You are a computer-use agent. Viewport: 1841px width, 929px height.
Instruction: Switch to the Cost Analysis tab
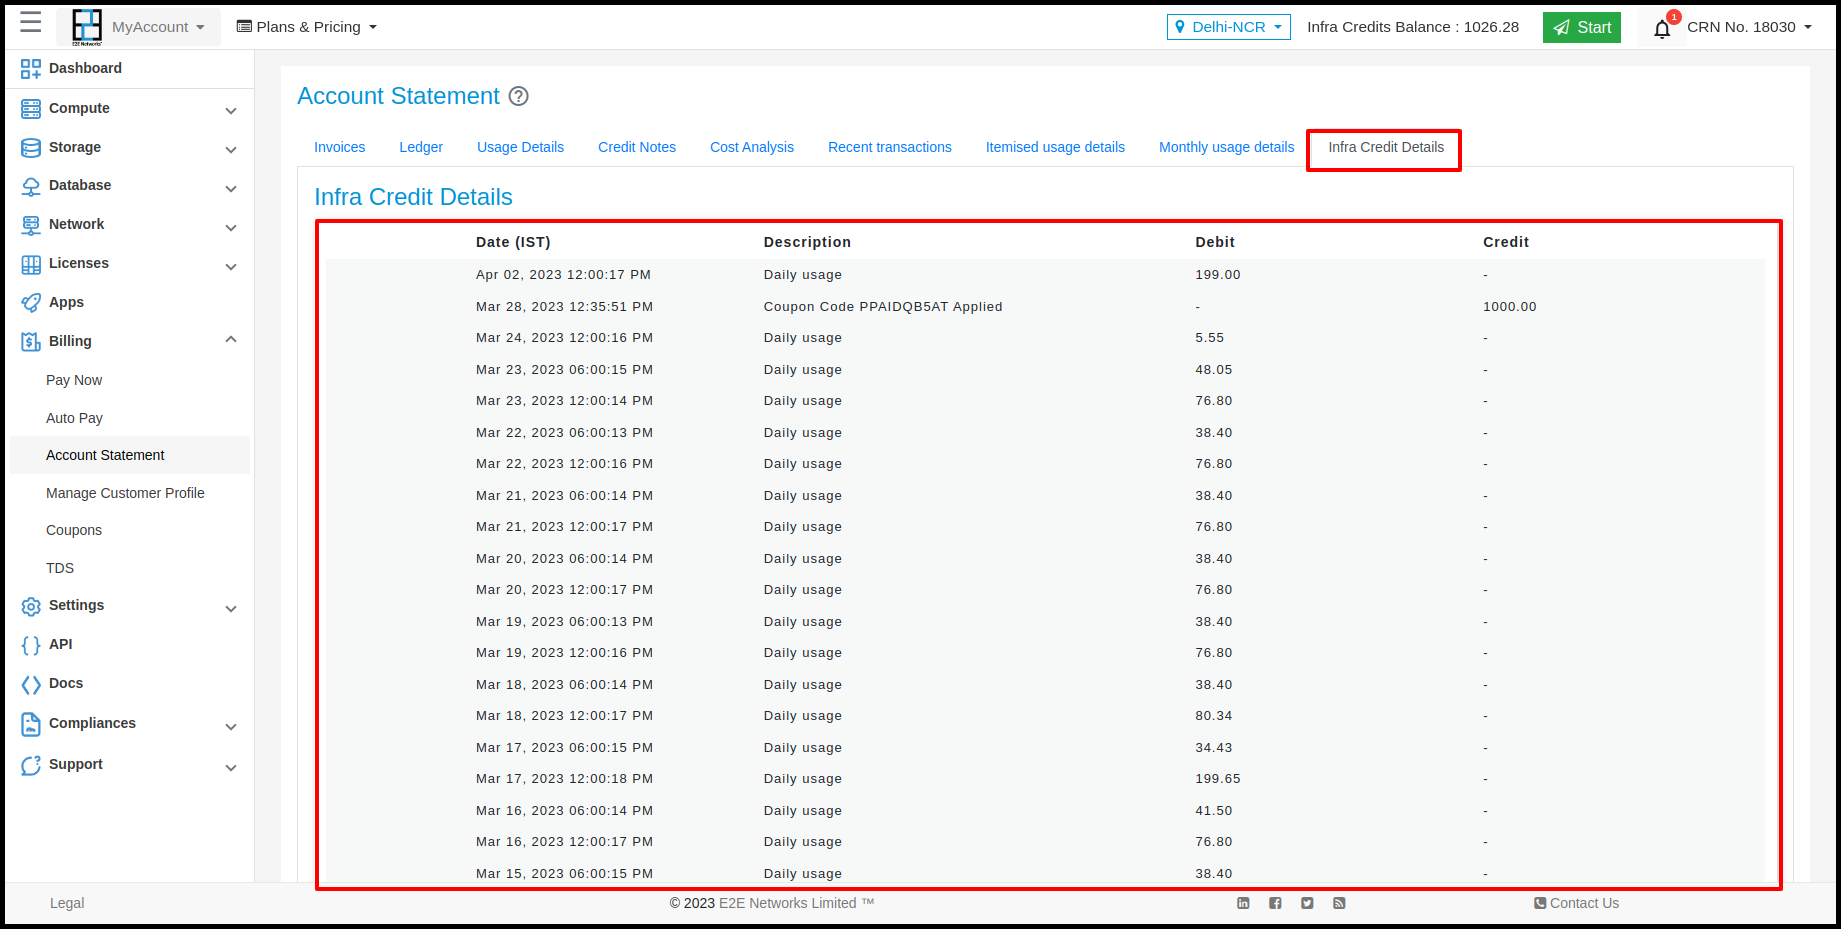click(752, 147)
